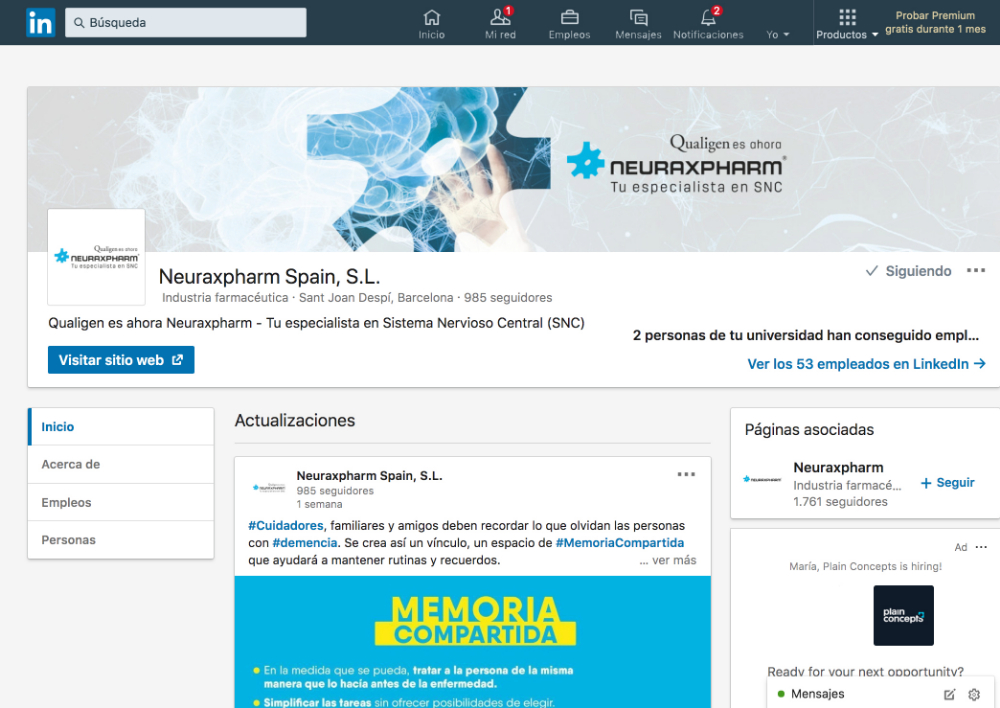The image size is (1000, 708).
Task: Switch to the Acerca de tab
Action: 121,464
